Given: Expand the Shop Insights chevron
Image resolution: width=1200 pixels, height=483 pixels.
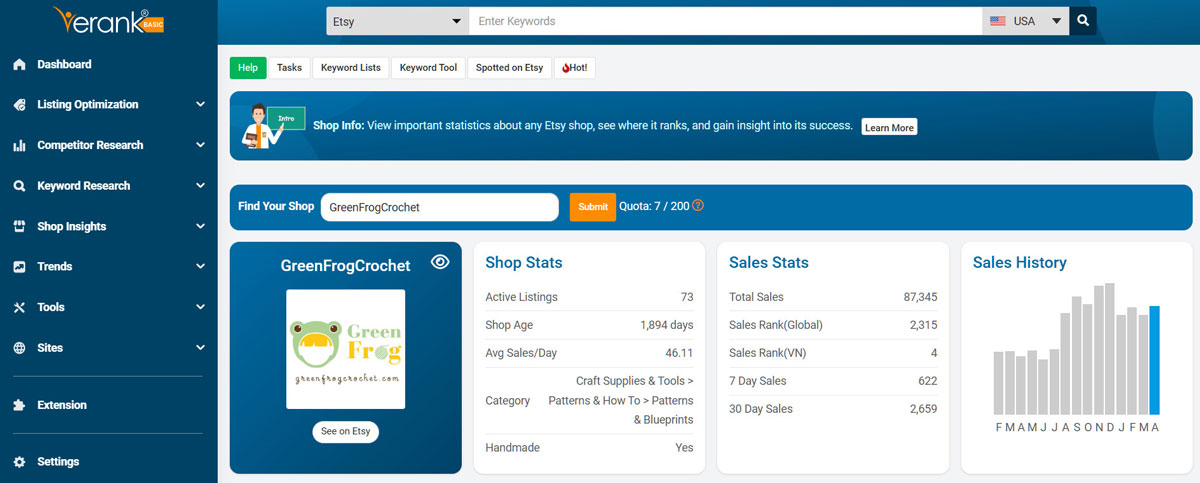Looking at the screenshot, I should tap(200, 226).
